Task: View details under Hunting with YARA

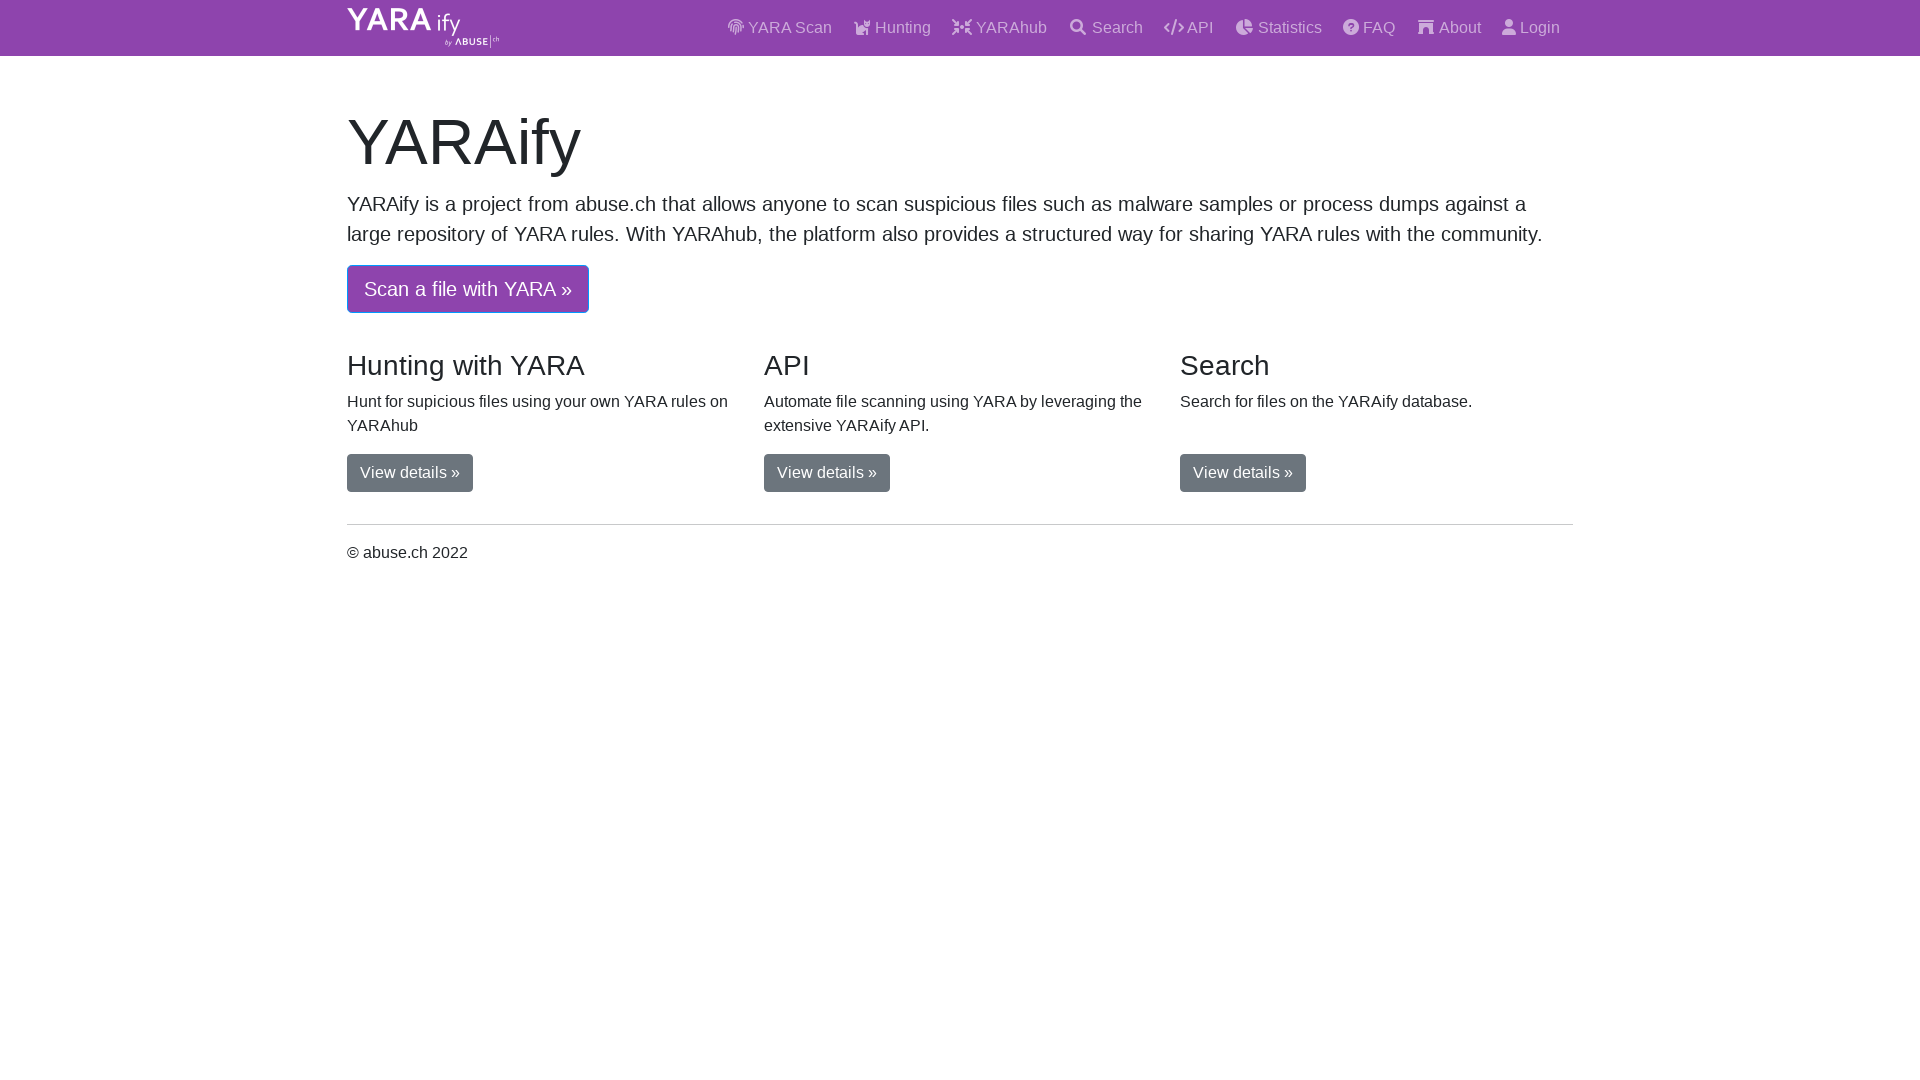Action: click(x=410, y=473)
